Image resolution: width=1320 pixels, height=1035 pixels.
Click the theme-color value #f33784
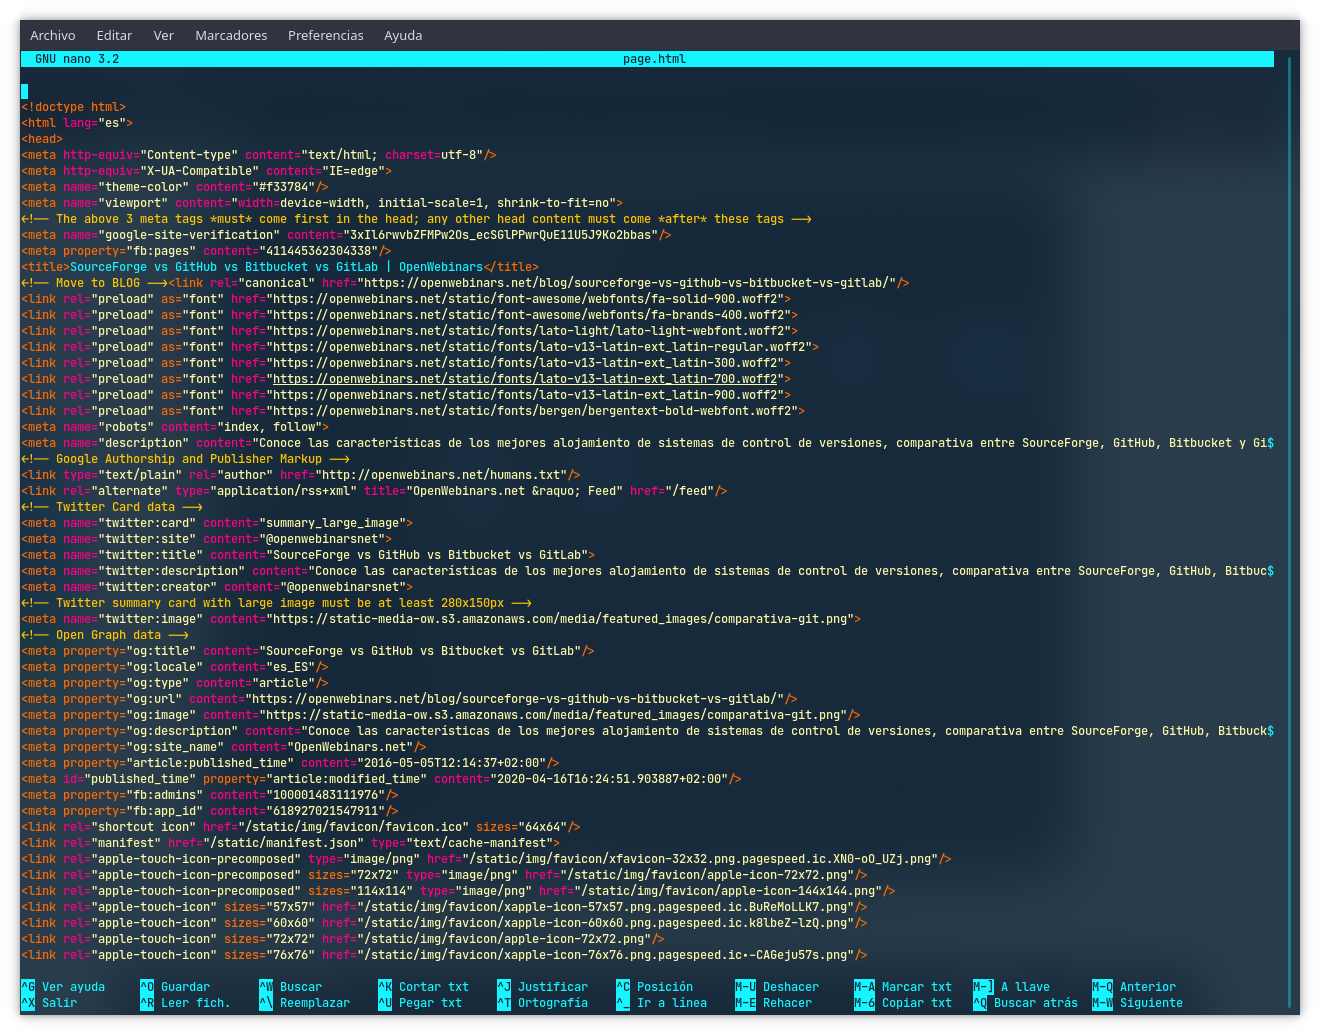[287, 187]
